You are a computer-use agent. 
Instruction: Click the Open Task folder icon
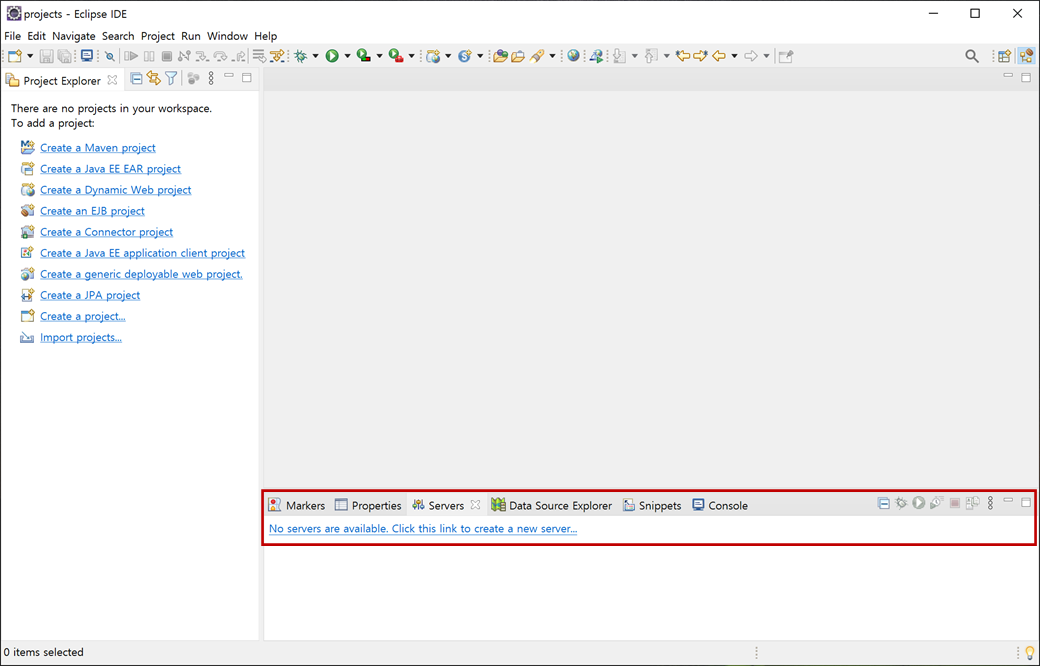click(x=518, y=56)
